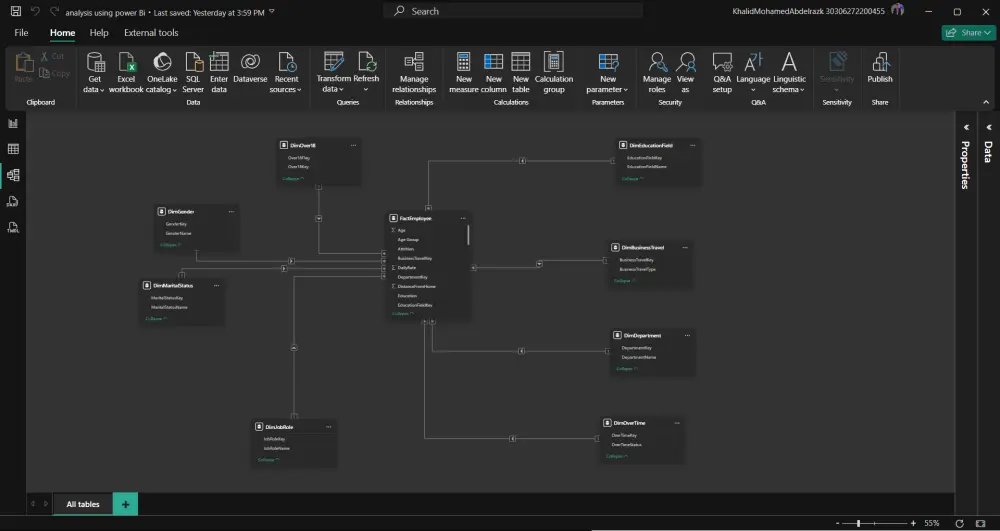This screenshot has width=1000, height=531.
Task: Open Linguistic schema dropdown
Action: coord(789,73)
